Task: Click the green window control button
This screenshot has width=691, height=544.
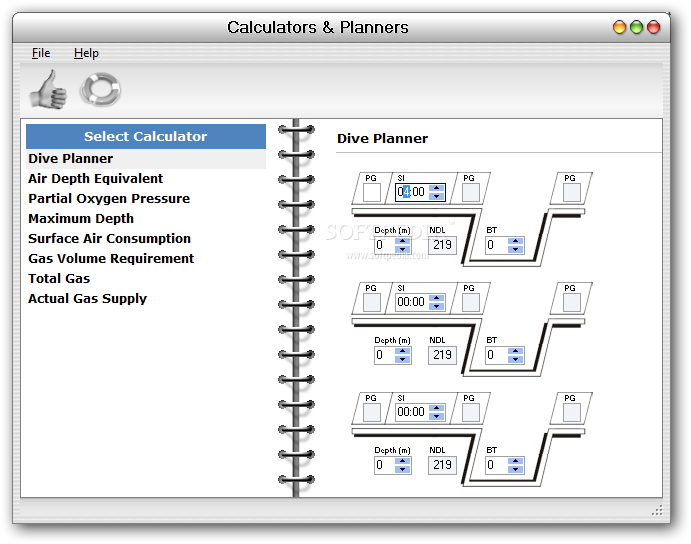Action: pos(636,27)
